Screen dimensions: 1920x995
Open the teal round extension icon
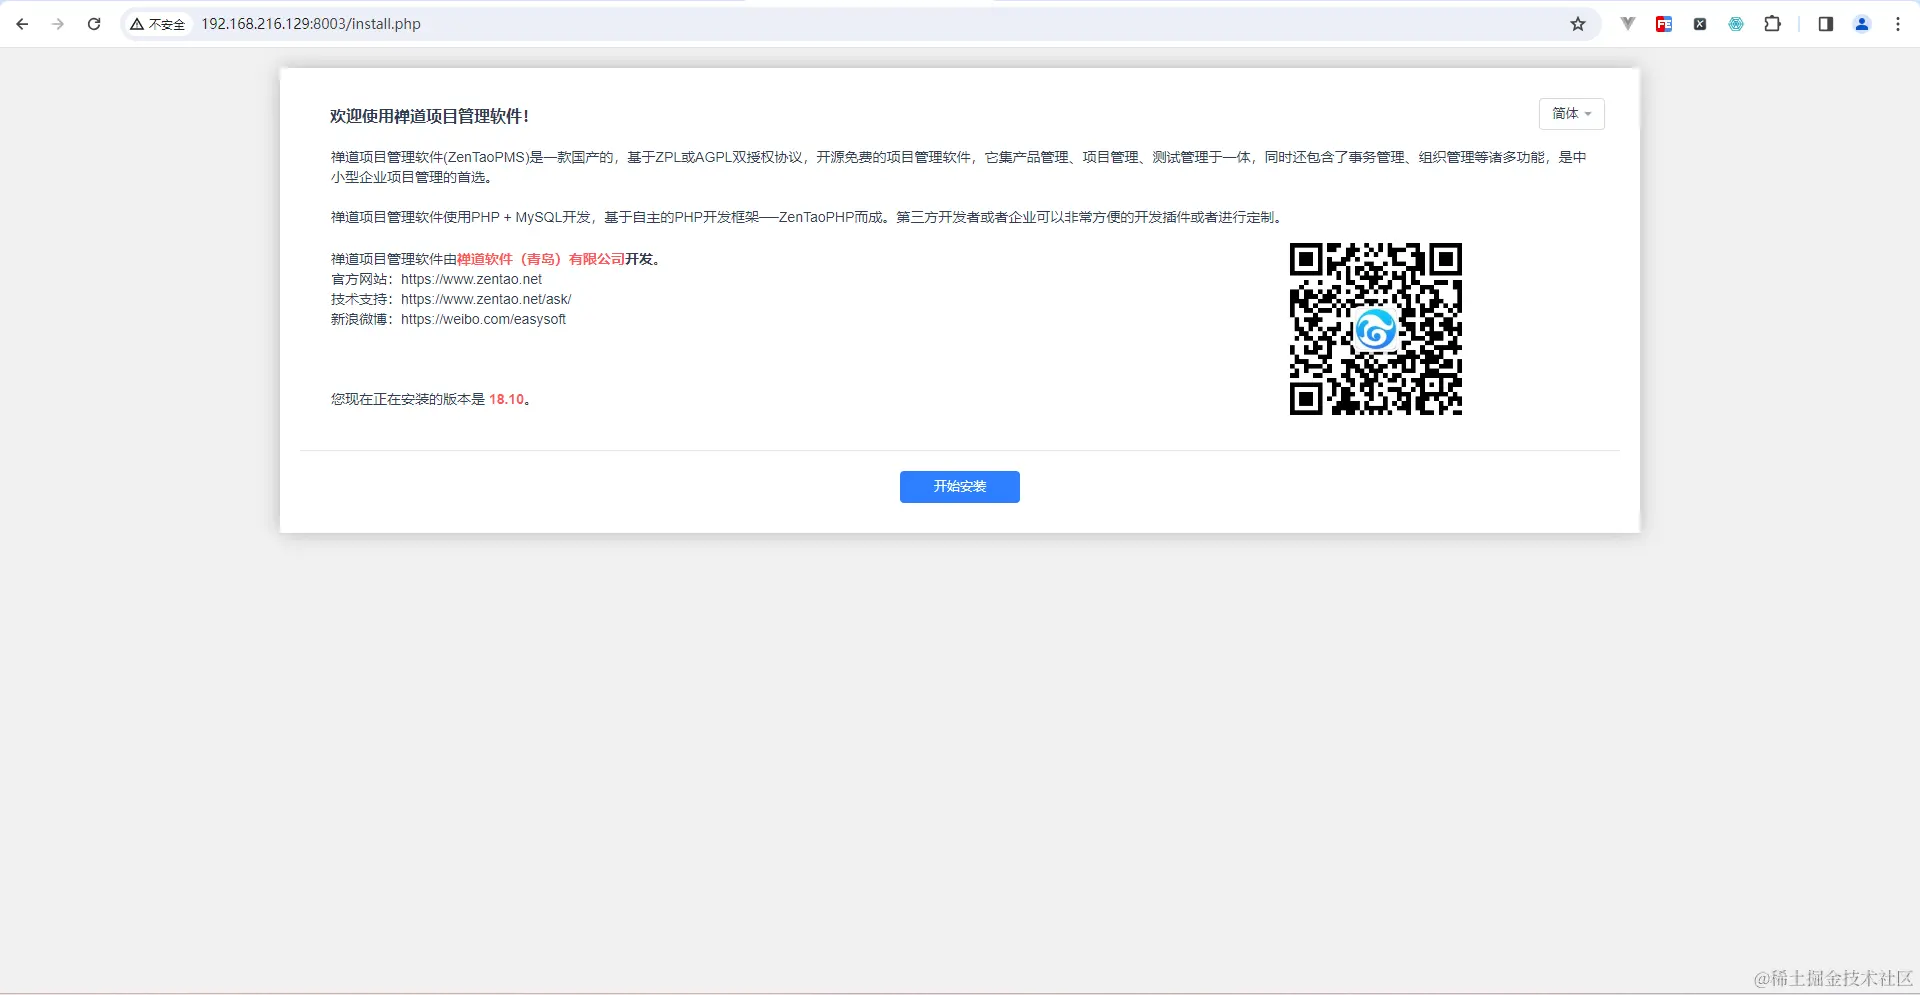(1736, 24)
